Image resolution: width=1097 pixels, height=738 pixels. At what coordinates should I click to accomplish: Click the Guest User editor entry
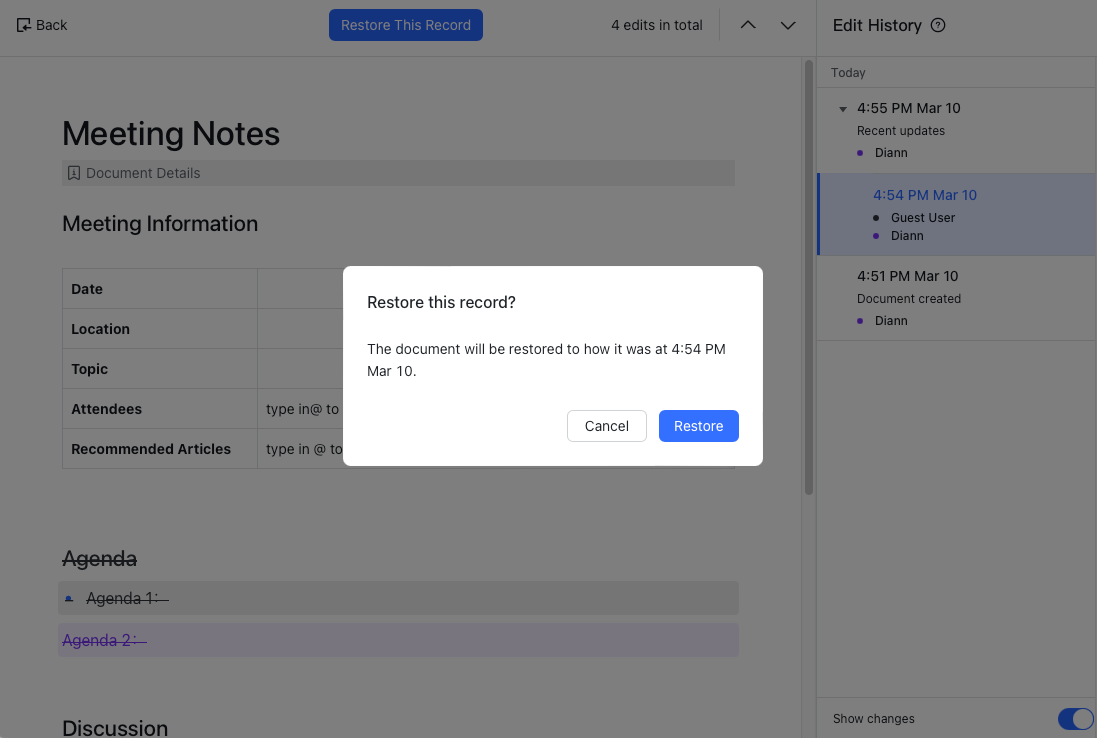pyautogui.click(x=923, y=217)
